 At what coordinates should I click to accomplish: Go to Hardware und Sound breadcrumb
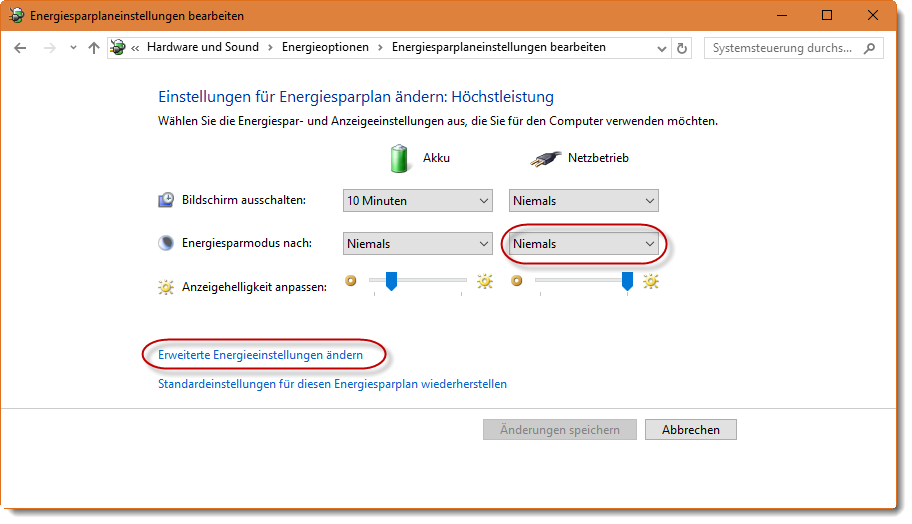(x=202, y=47)
